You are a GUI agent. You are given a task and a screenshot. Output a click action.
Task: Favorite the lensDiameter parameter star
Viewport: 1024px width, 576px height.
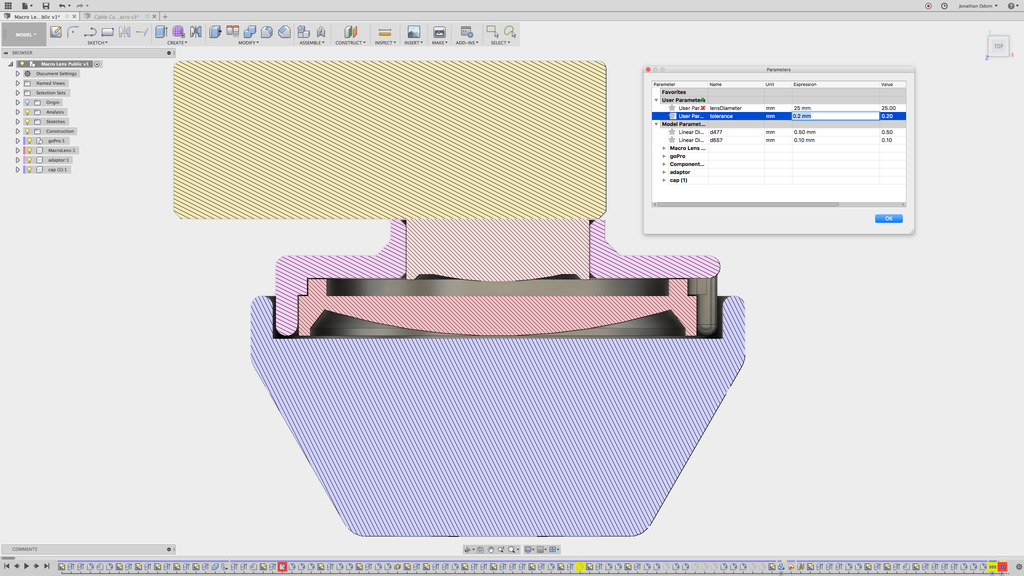pos(672,108)
